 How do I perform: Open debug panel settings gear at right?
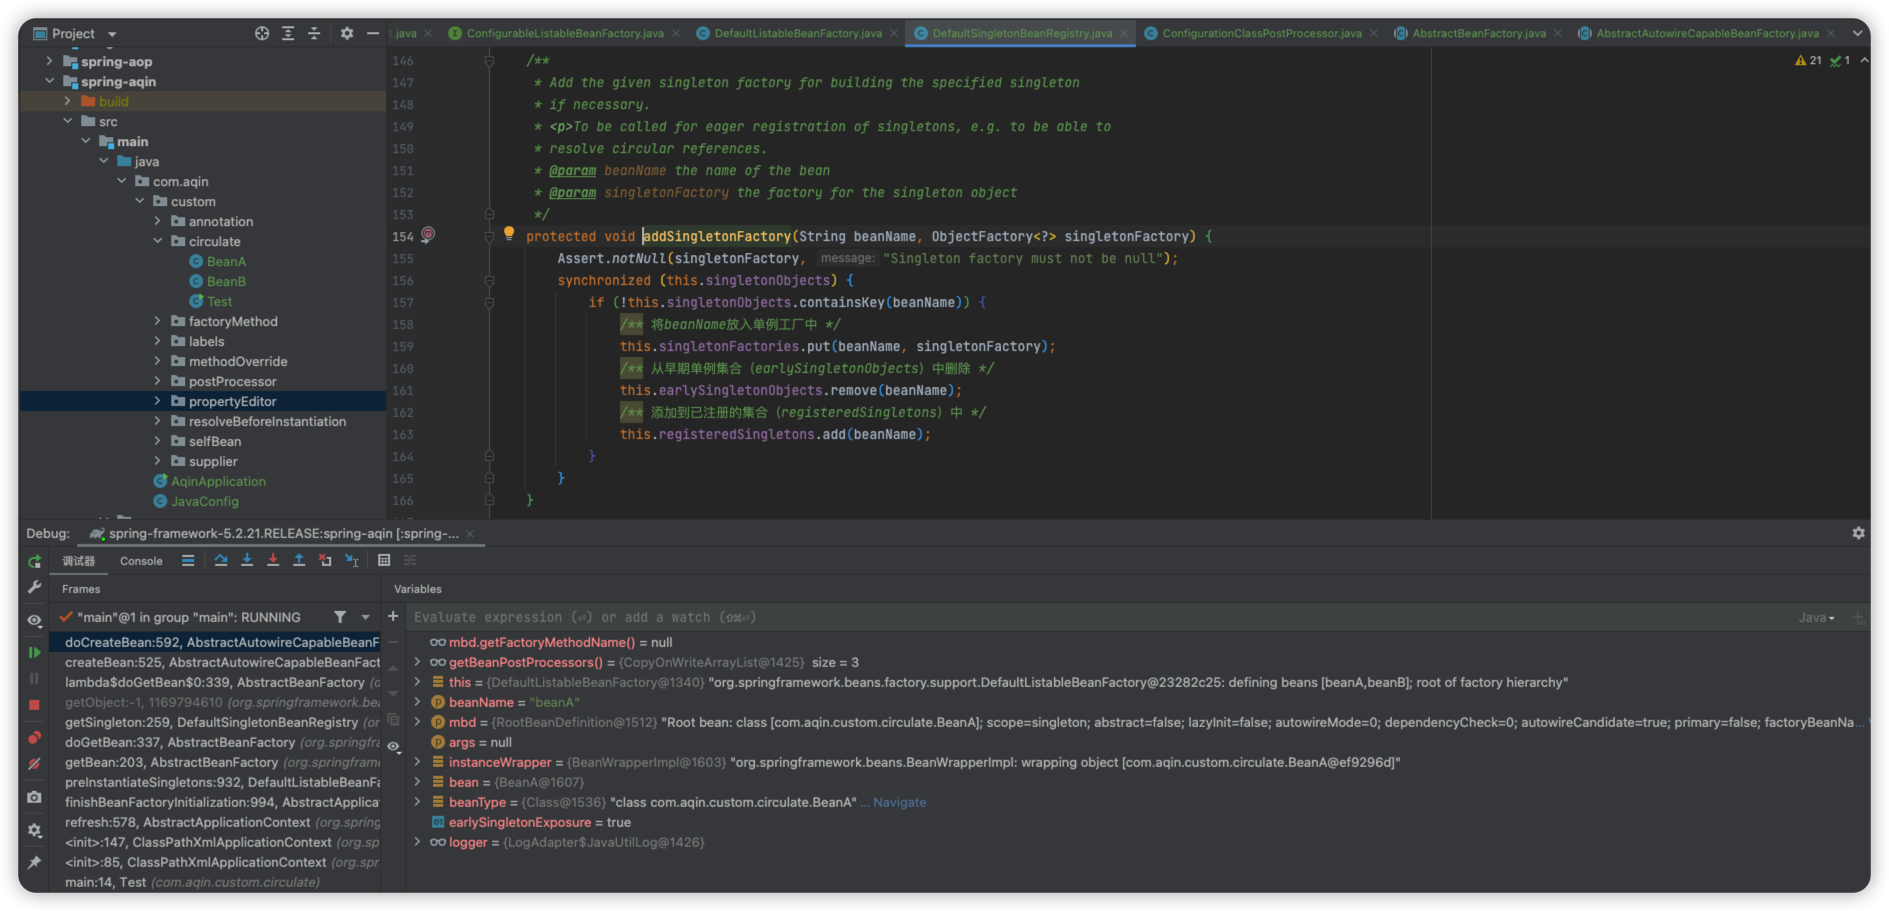(x=1858, y=533)
